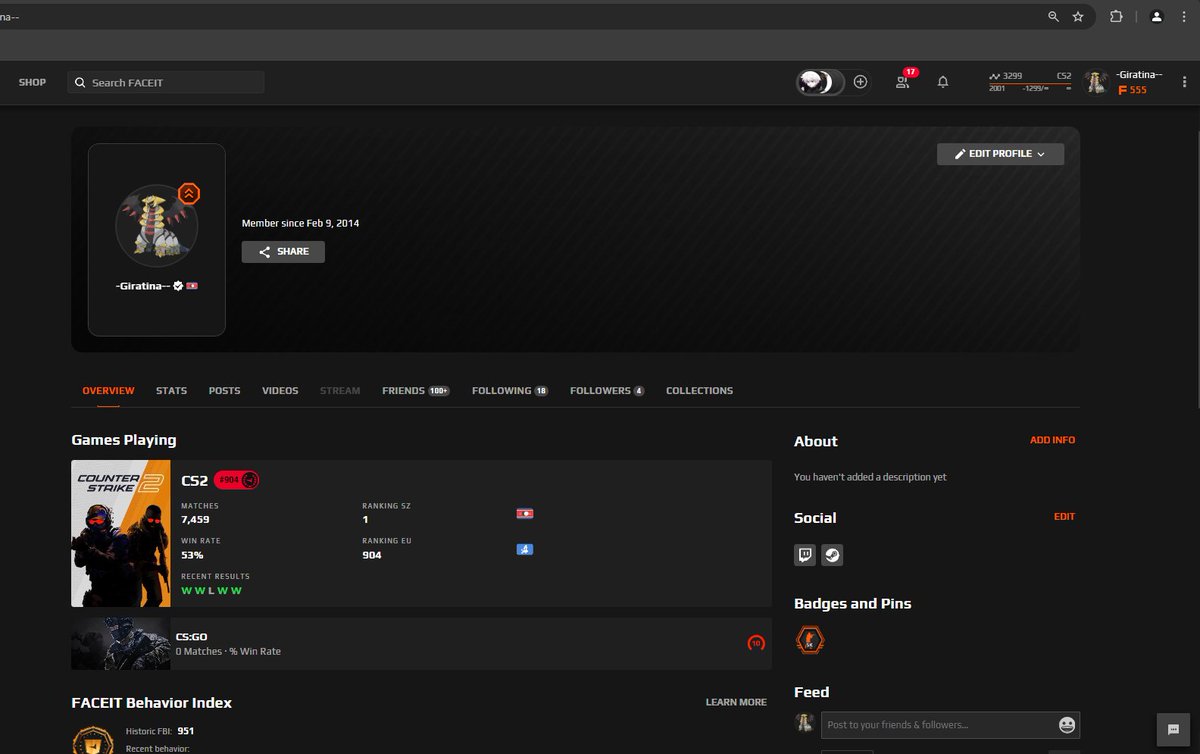Expand the premium chevron on the avatar card
1200x754 pixels.
point(189,193)
